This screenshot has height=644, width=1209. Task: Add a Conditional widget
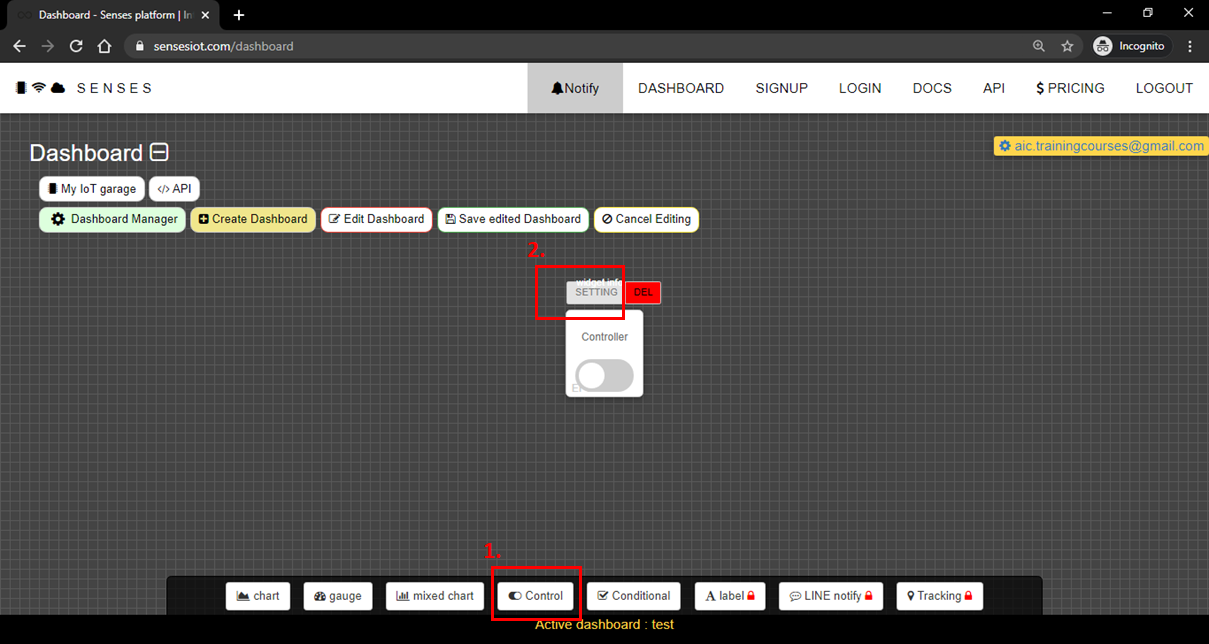click(633, 596)
